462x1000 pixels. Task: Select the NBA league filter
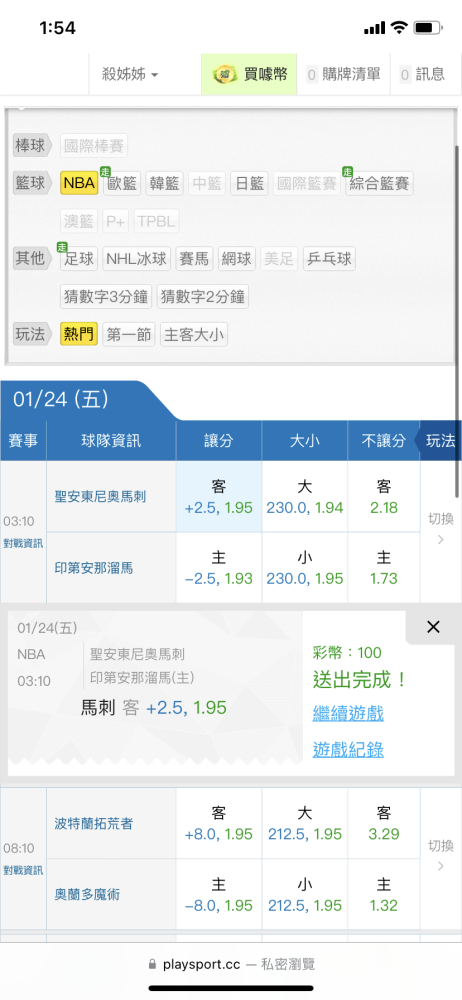(x=80, y=184)
